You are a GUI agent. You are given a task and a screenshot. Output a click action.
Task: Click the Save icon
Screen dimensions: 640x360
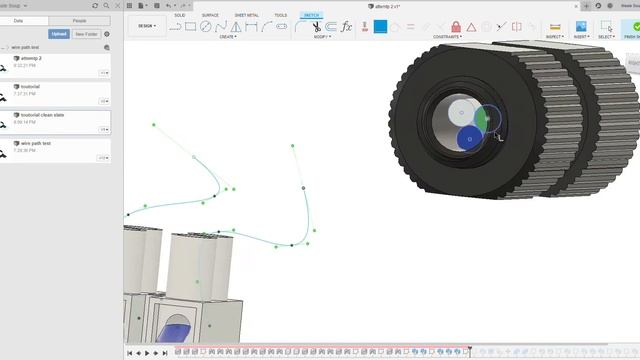pos(157,6)
